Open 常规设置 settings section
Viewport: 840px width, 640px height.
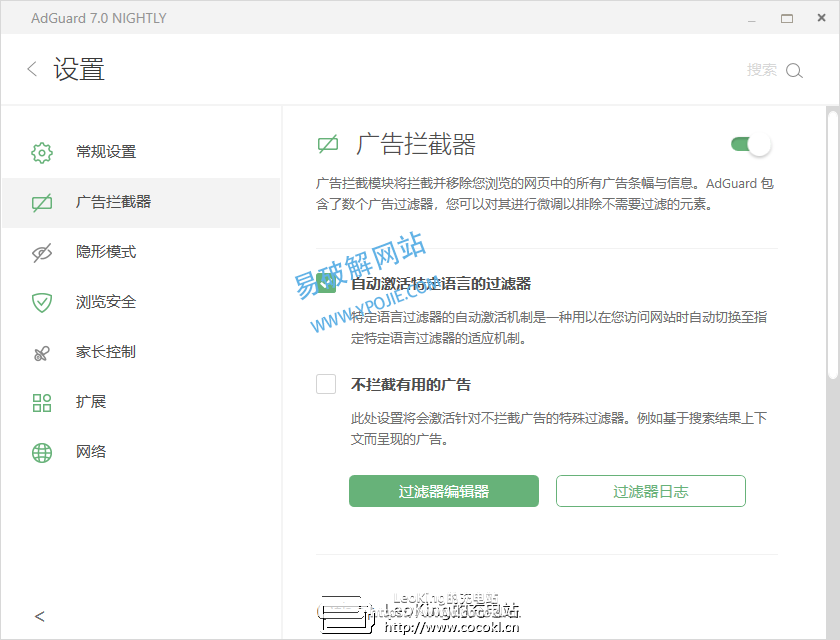141,153
